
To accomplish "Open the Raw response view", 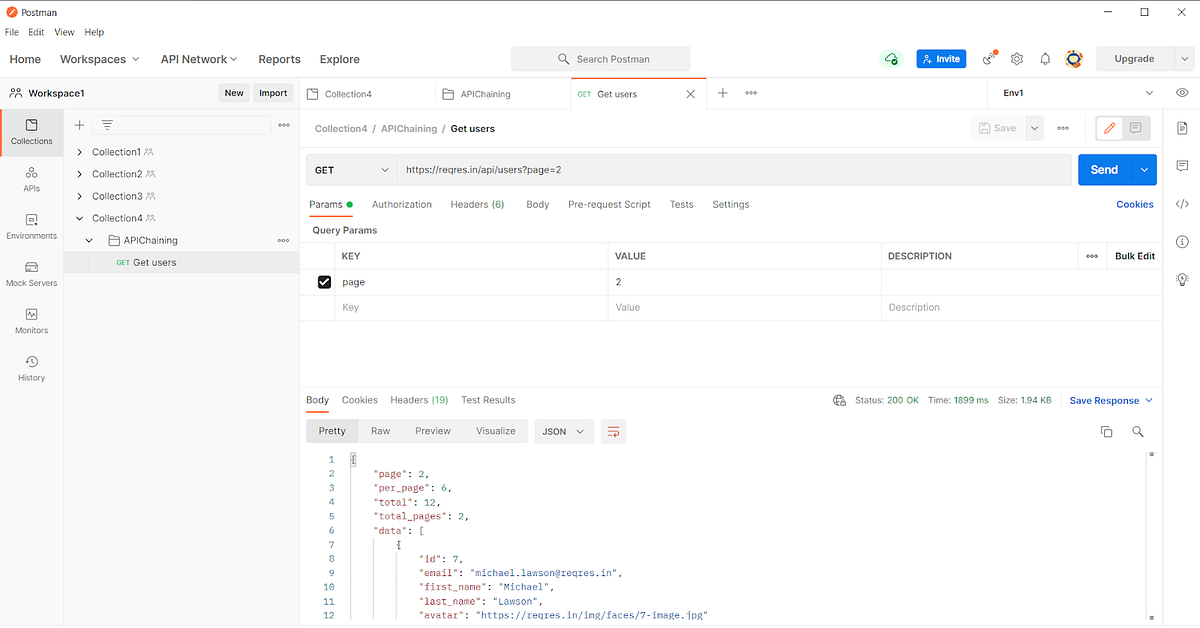I will pyautogui.click(x=380, y=431).
